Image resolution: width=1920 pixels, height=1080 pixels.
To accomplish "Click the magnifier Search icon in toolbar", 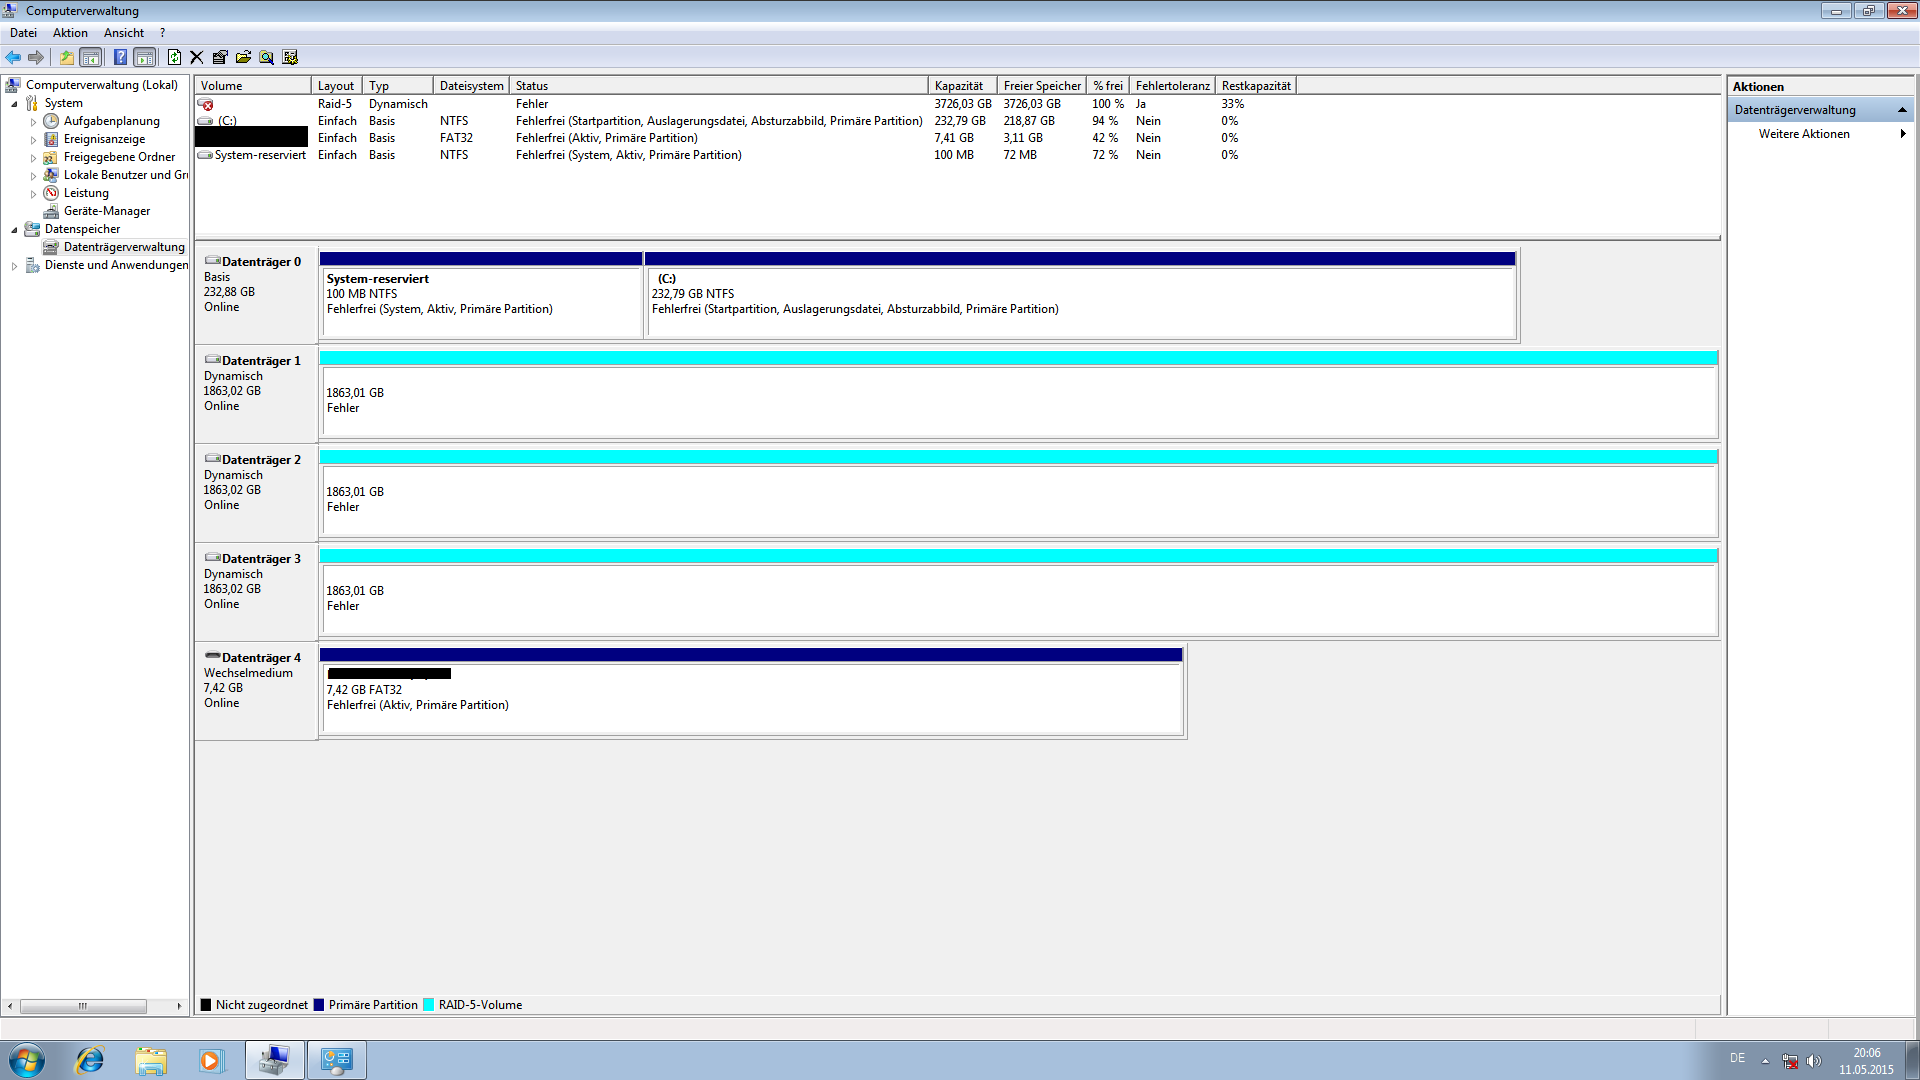I will pos(266,57).
